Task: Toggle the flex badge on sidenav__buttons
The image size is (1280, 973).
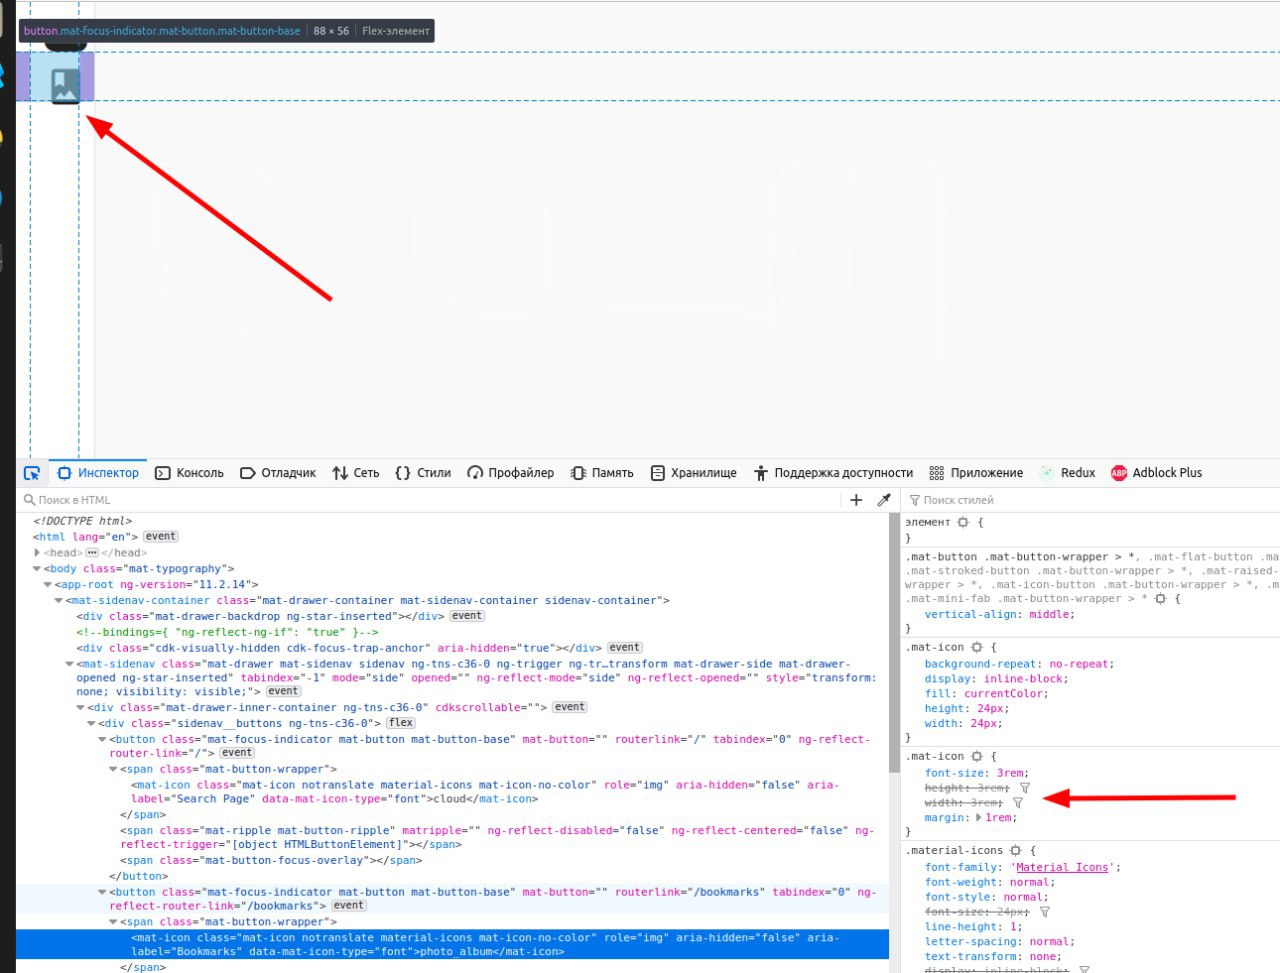Action: point(401,723)
